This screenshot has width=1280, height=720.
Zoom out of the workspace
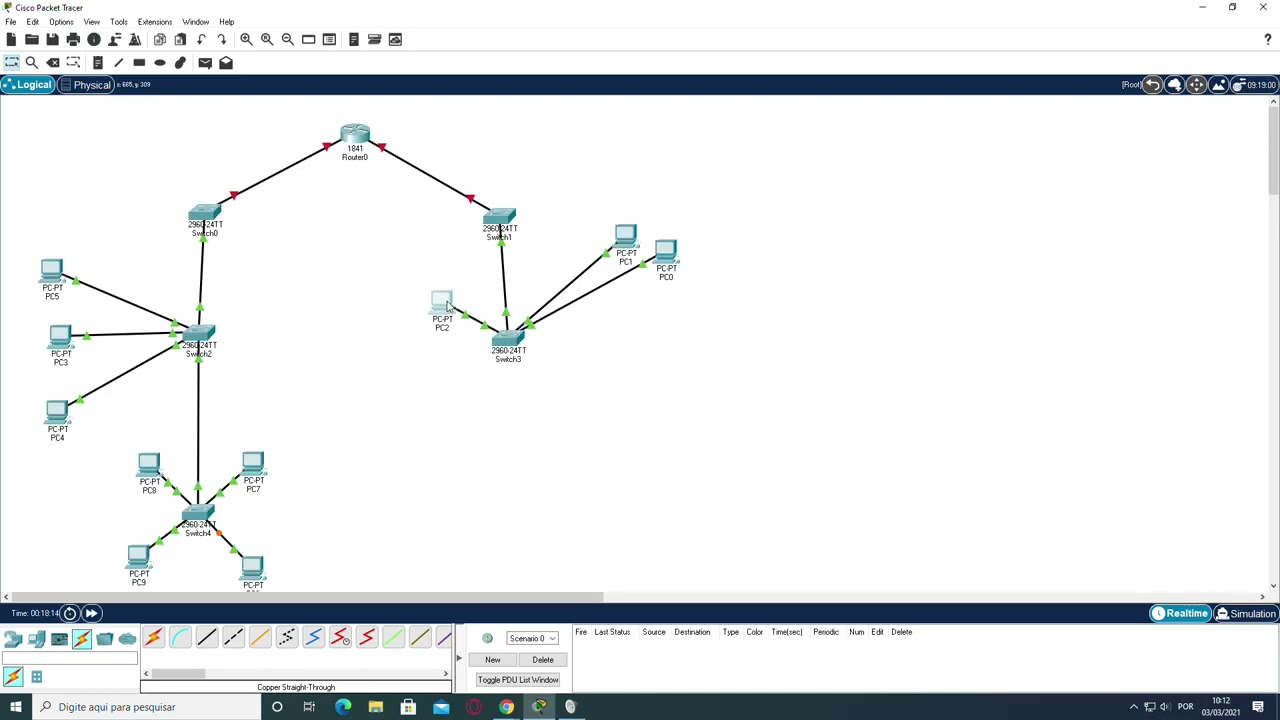click(288, 39)
